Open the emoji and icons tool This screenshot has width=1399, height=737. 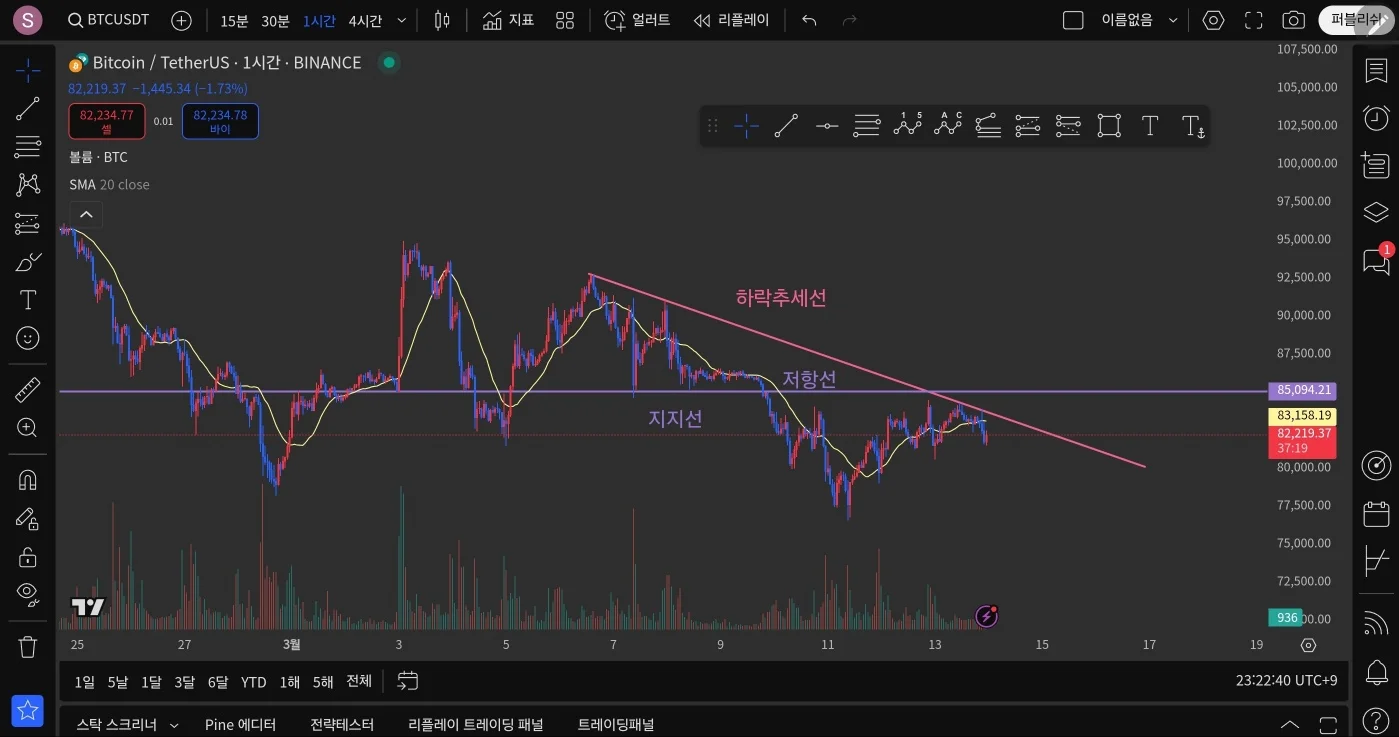pos(28,338)
